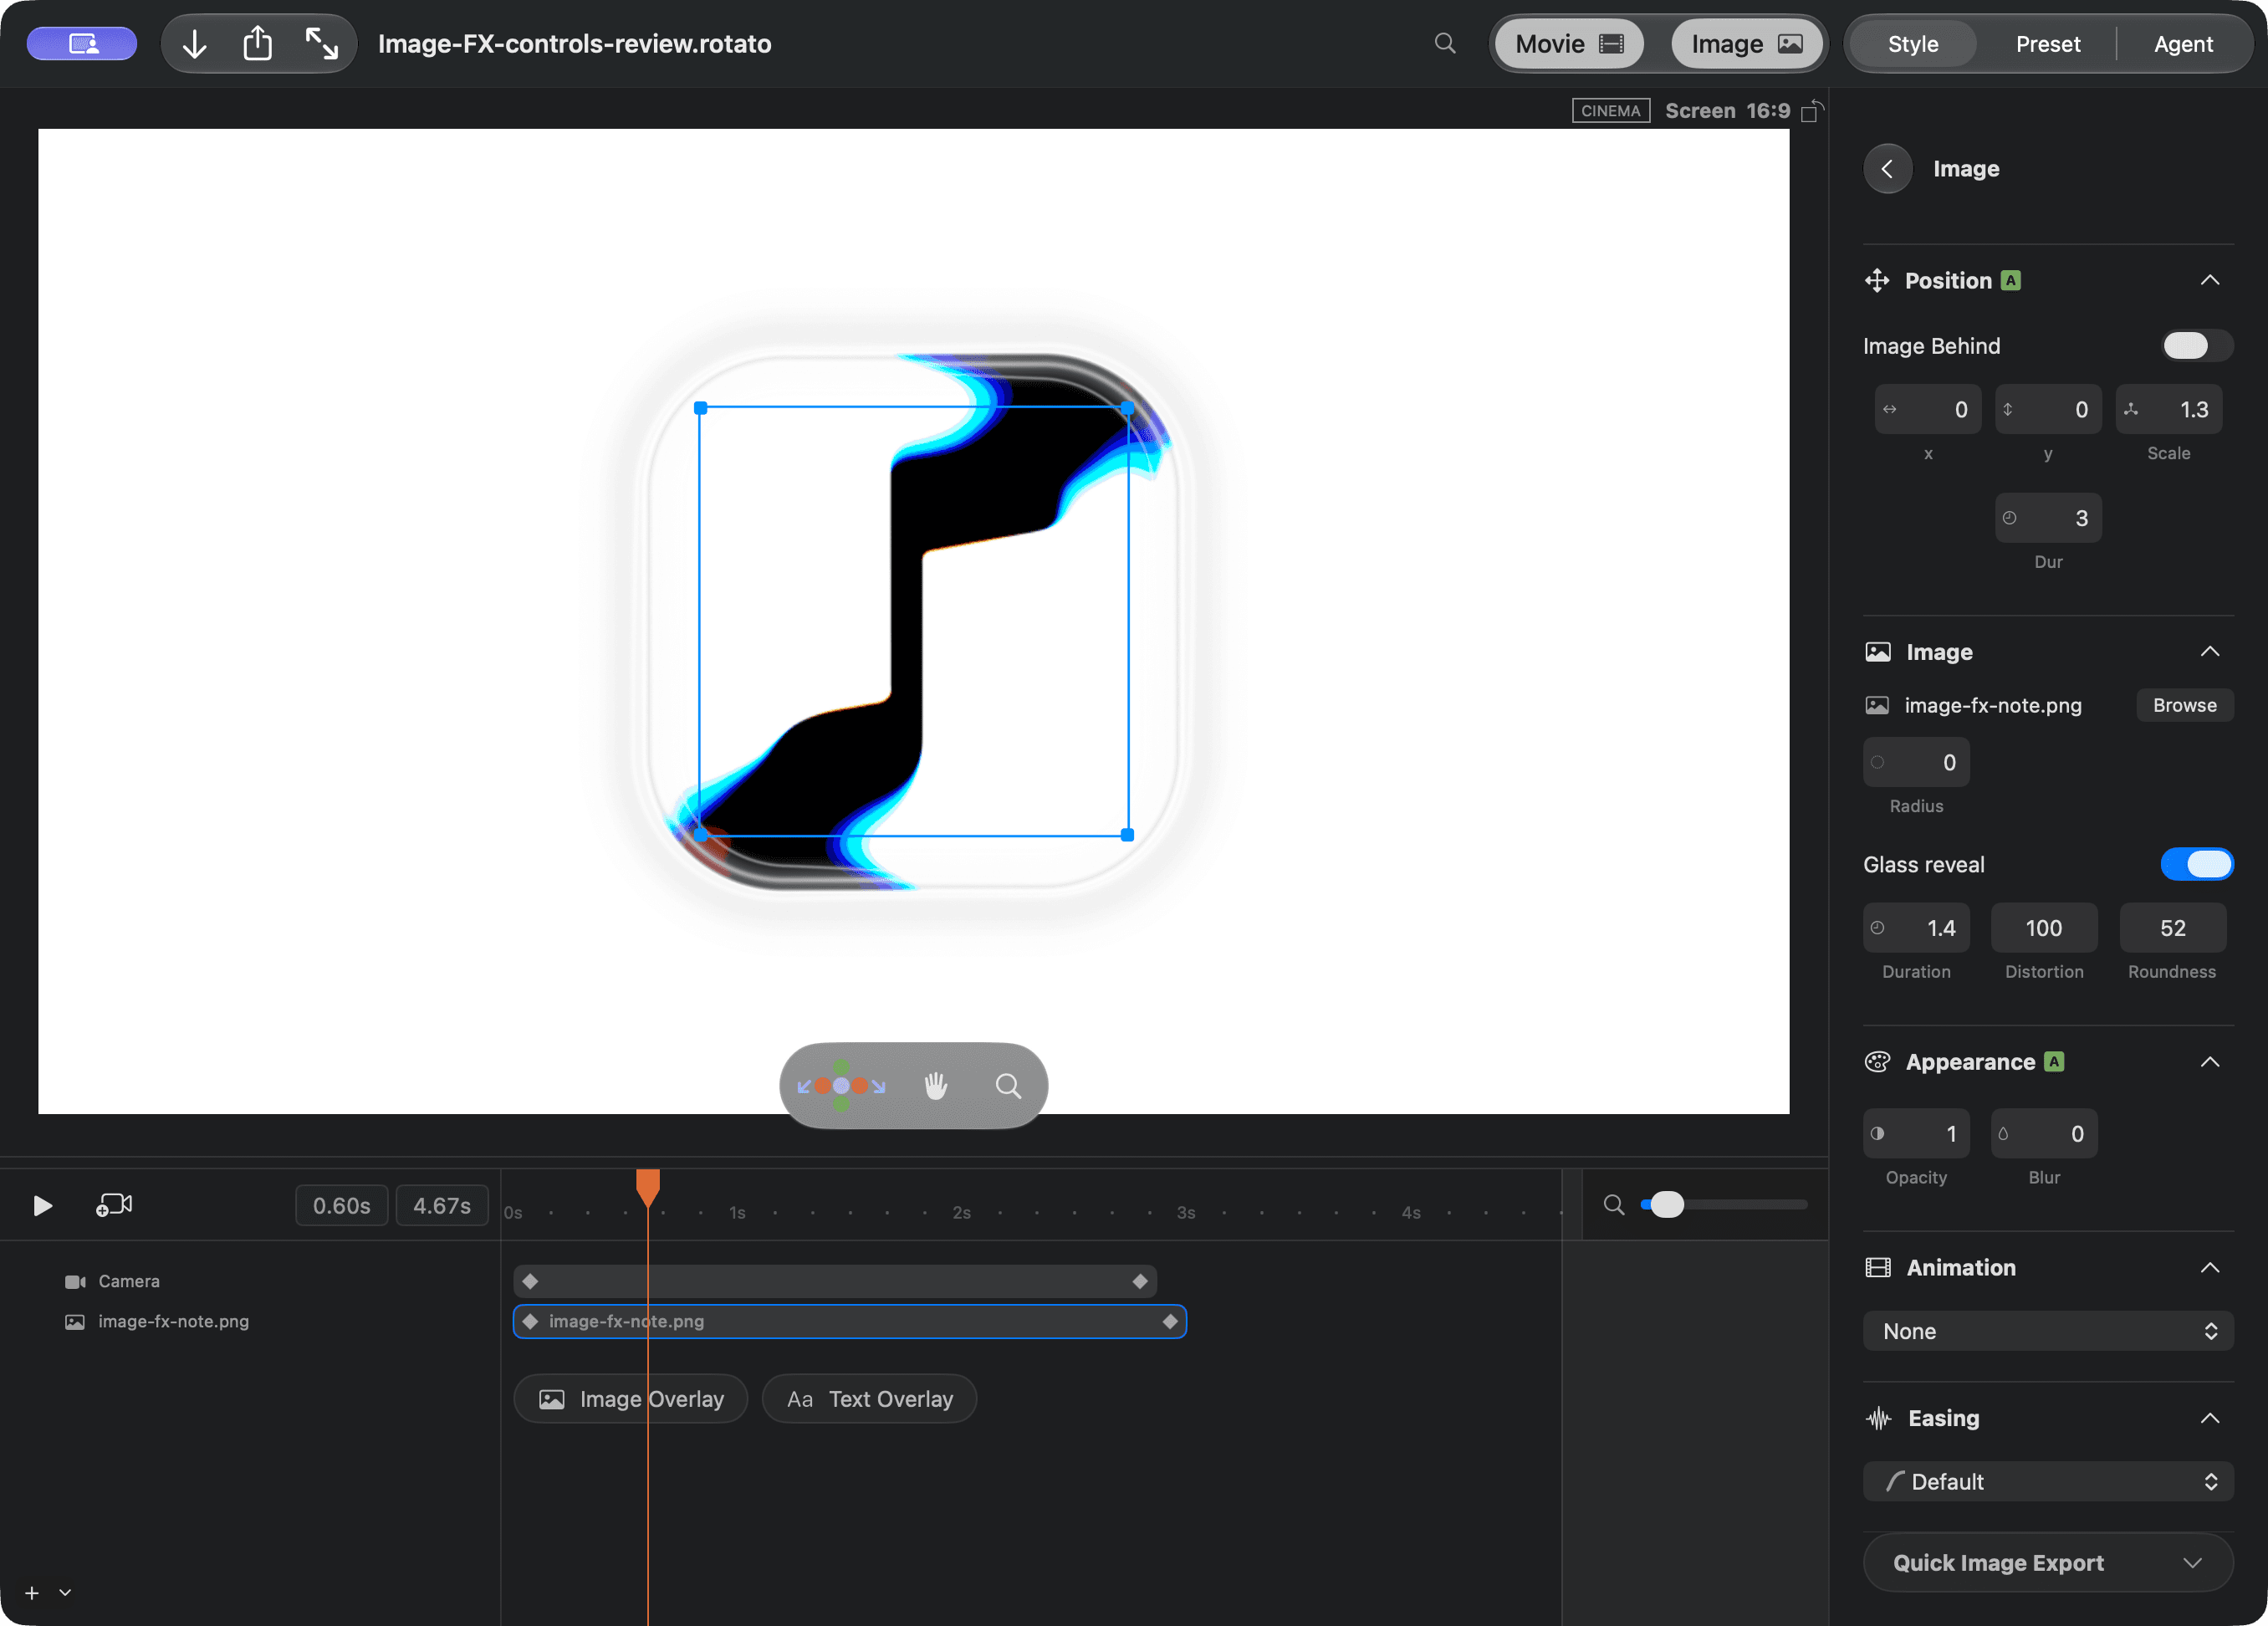This screenshot has width=2268, height=1626.
Task: Click the orange playhead marker
Action: click(648, 1186)
